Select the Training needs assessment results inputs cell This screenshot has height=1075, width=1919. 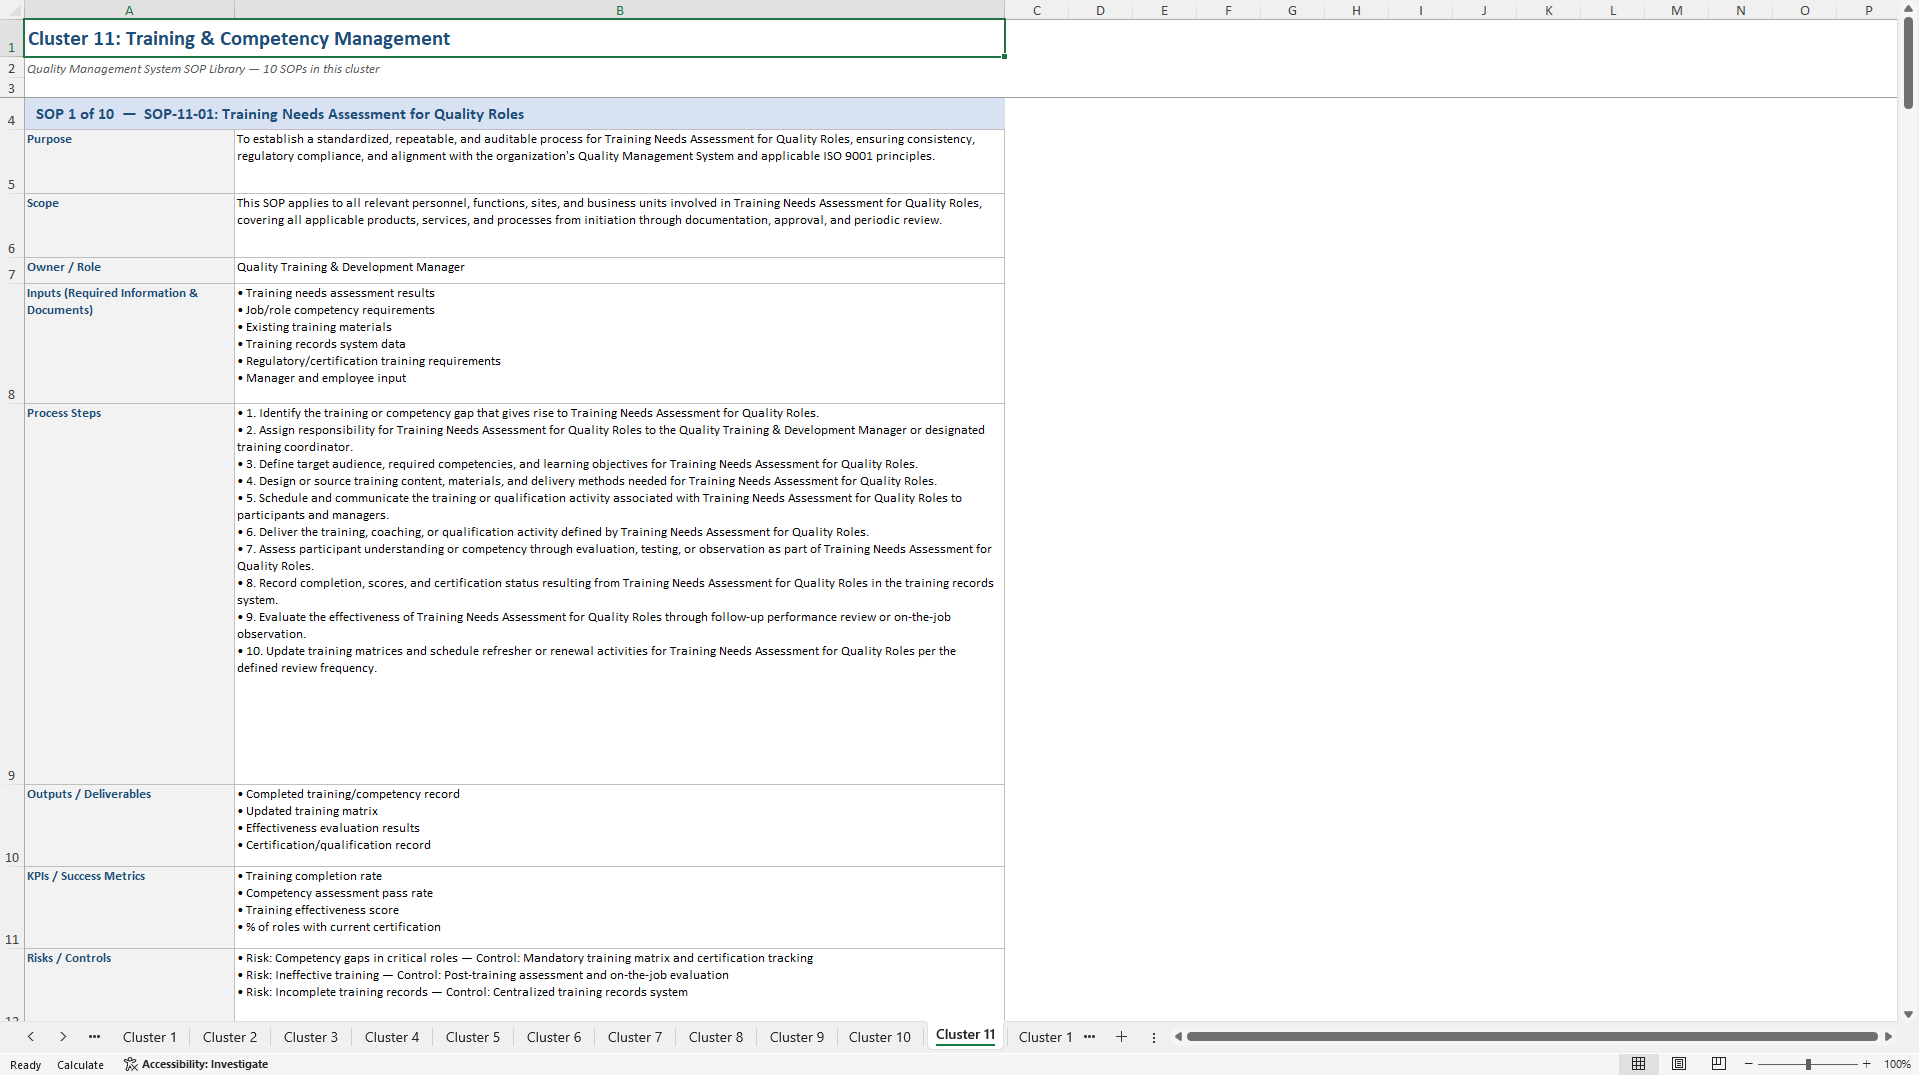click(x=619, y=343)
